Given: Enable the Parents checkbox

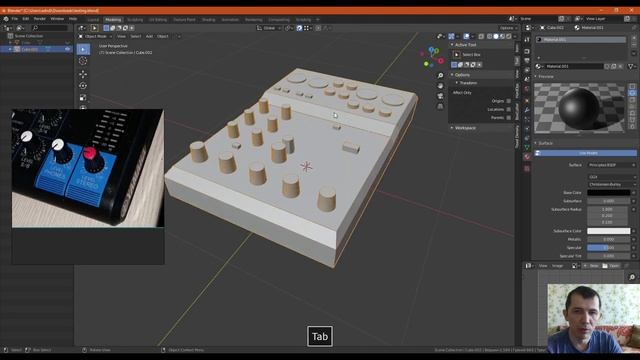Looking at the screenshot, I should click(x=509, y=118).
